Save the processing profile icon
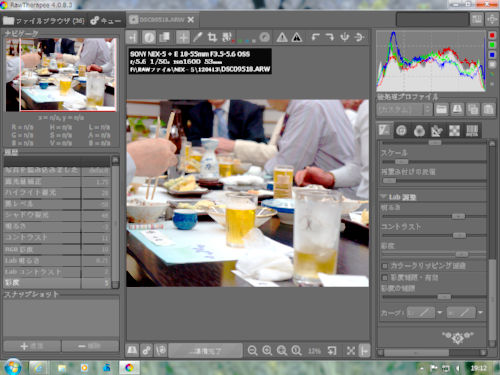The width and height of the screenshot is (500, 375). 457,109
